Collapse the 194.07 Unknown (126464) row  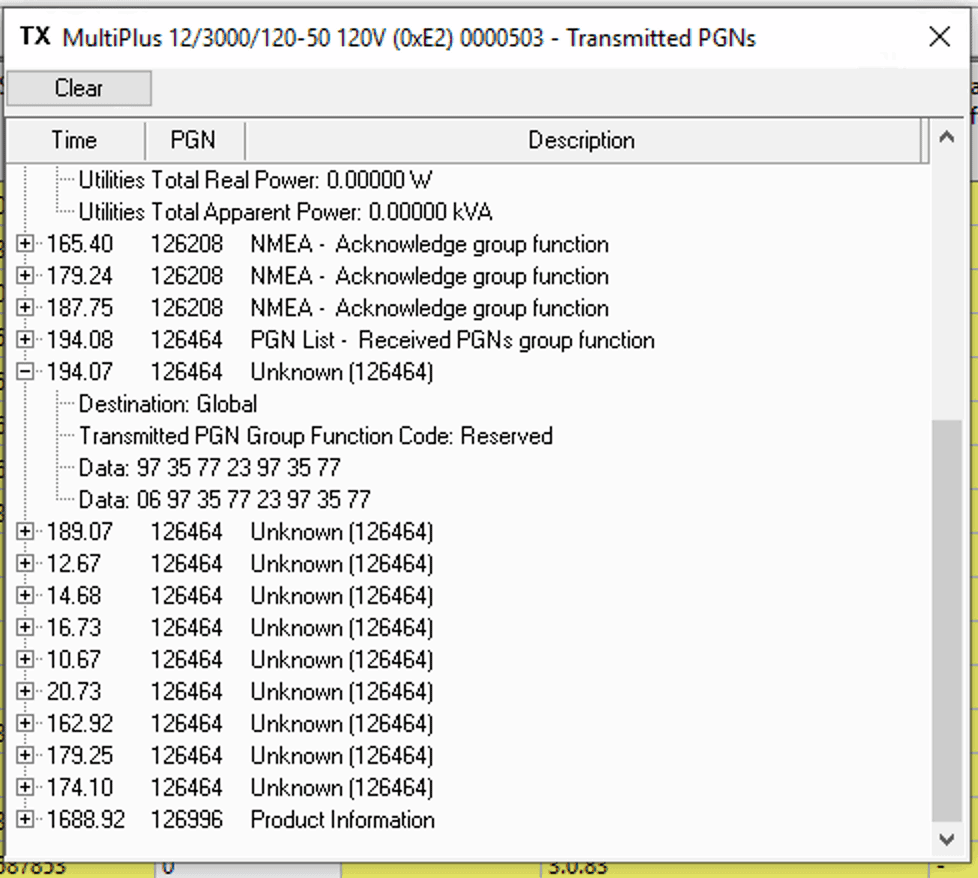pyautogui.click(x=25, y=371)
